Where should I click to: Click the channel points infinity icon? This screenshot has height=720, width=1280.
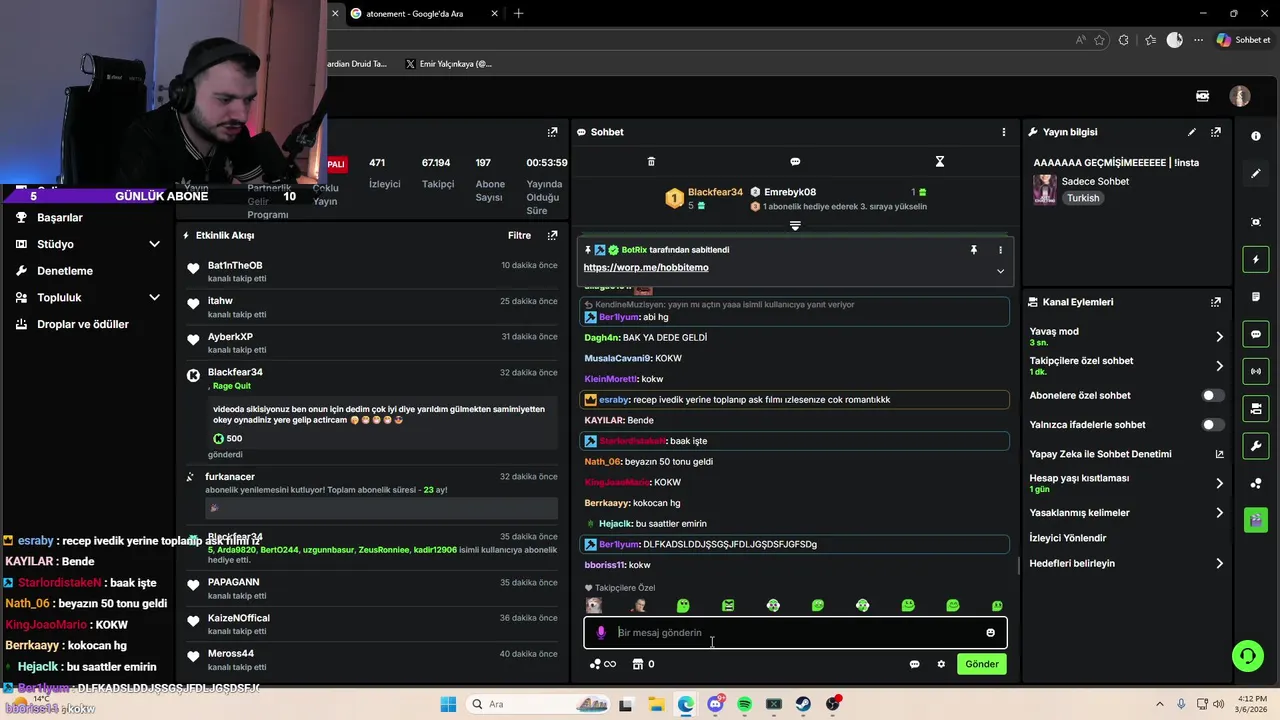pyautogui.click(x=602, y=664)
